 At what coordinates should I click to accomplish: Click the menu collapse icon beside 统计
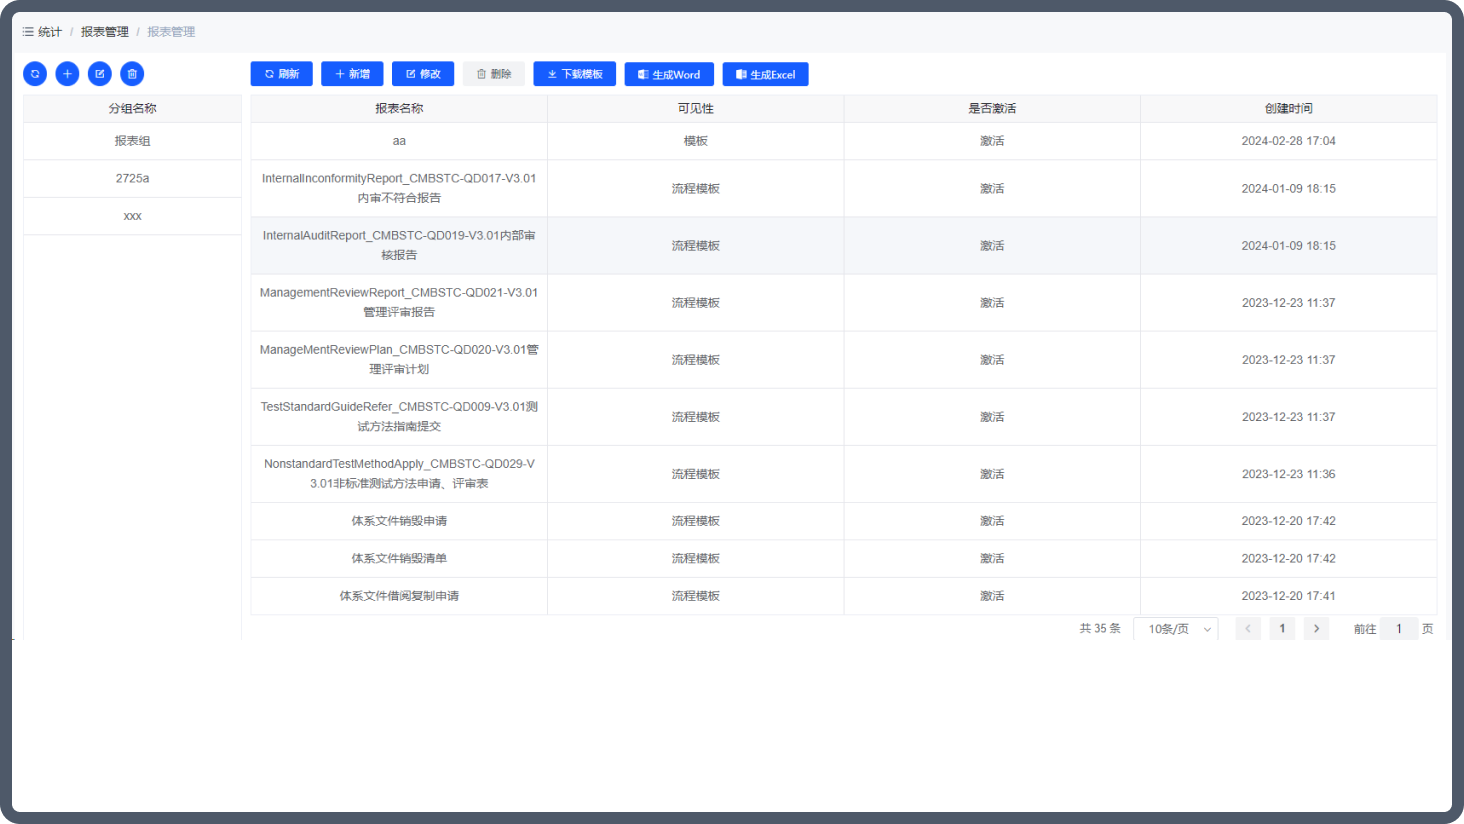[x=28, y=32]
